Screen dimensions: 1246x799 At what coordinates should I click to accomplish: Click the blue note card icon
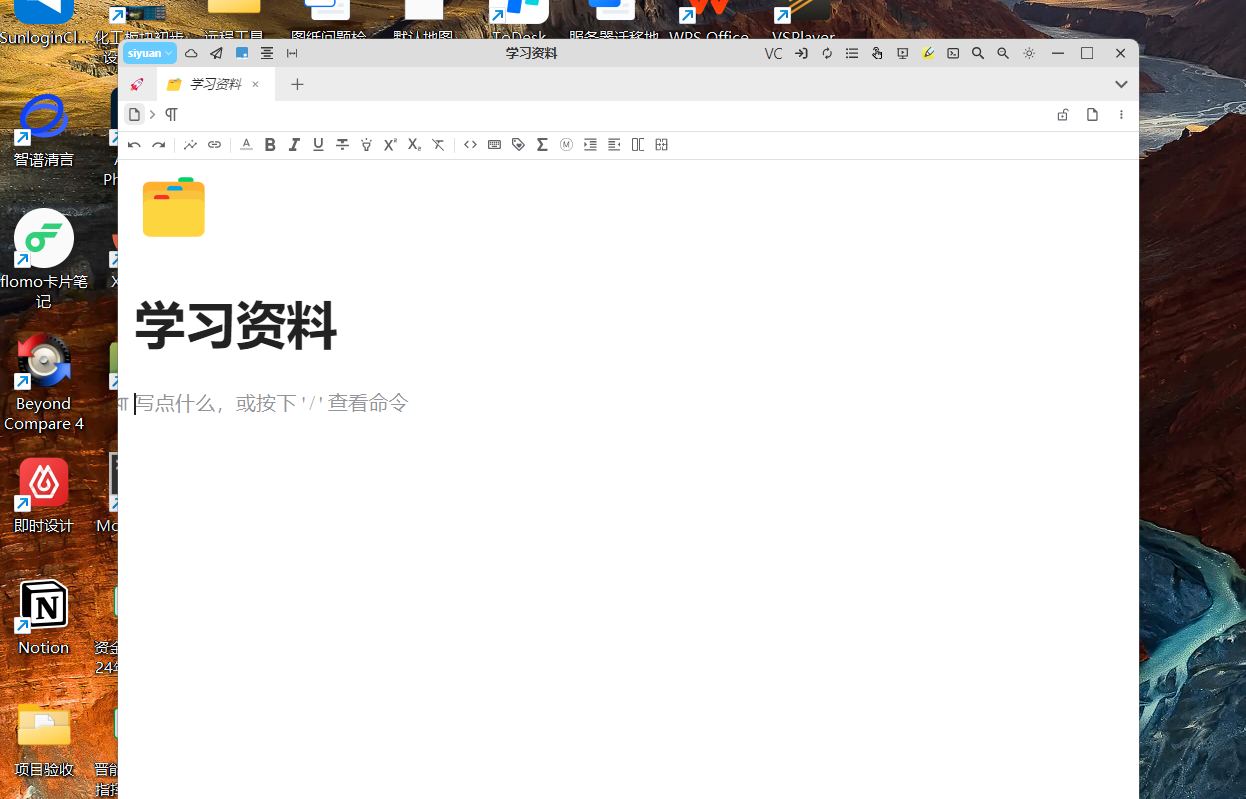point(242,53)
